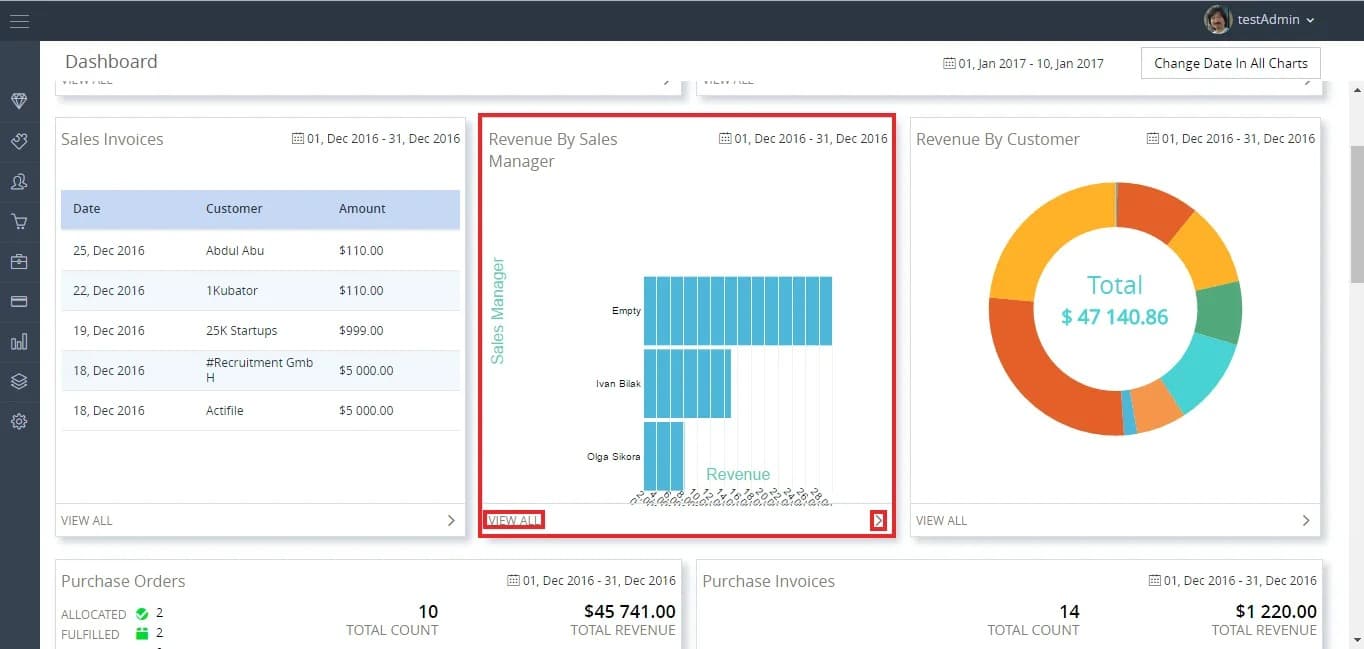This screenshot has width=1364, height=649.
Task: Select the Abdul Abu invoice row
Action: [x=260, y=251]
